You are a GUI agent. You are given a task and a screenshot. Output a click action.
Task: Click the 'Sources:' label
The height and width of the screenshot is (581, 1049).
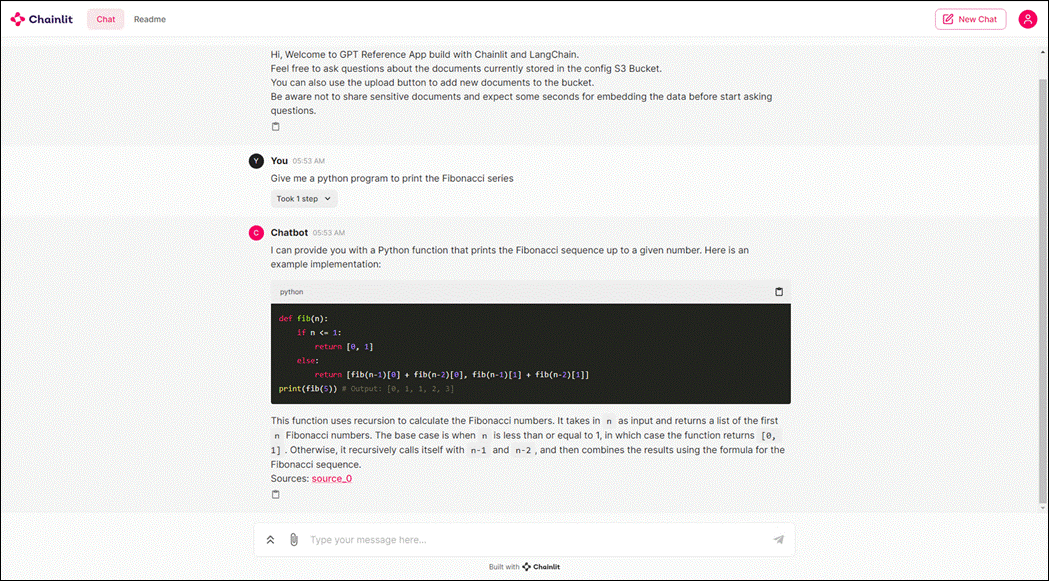[290, 479]
